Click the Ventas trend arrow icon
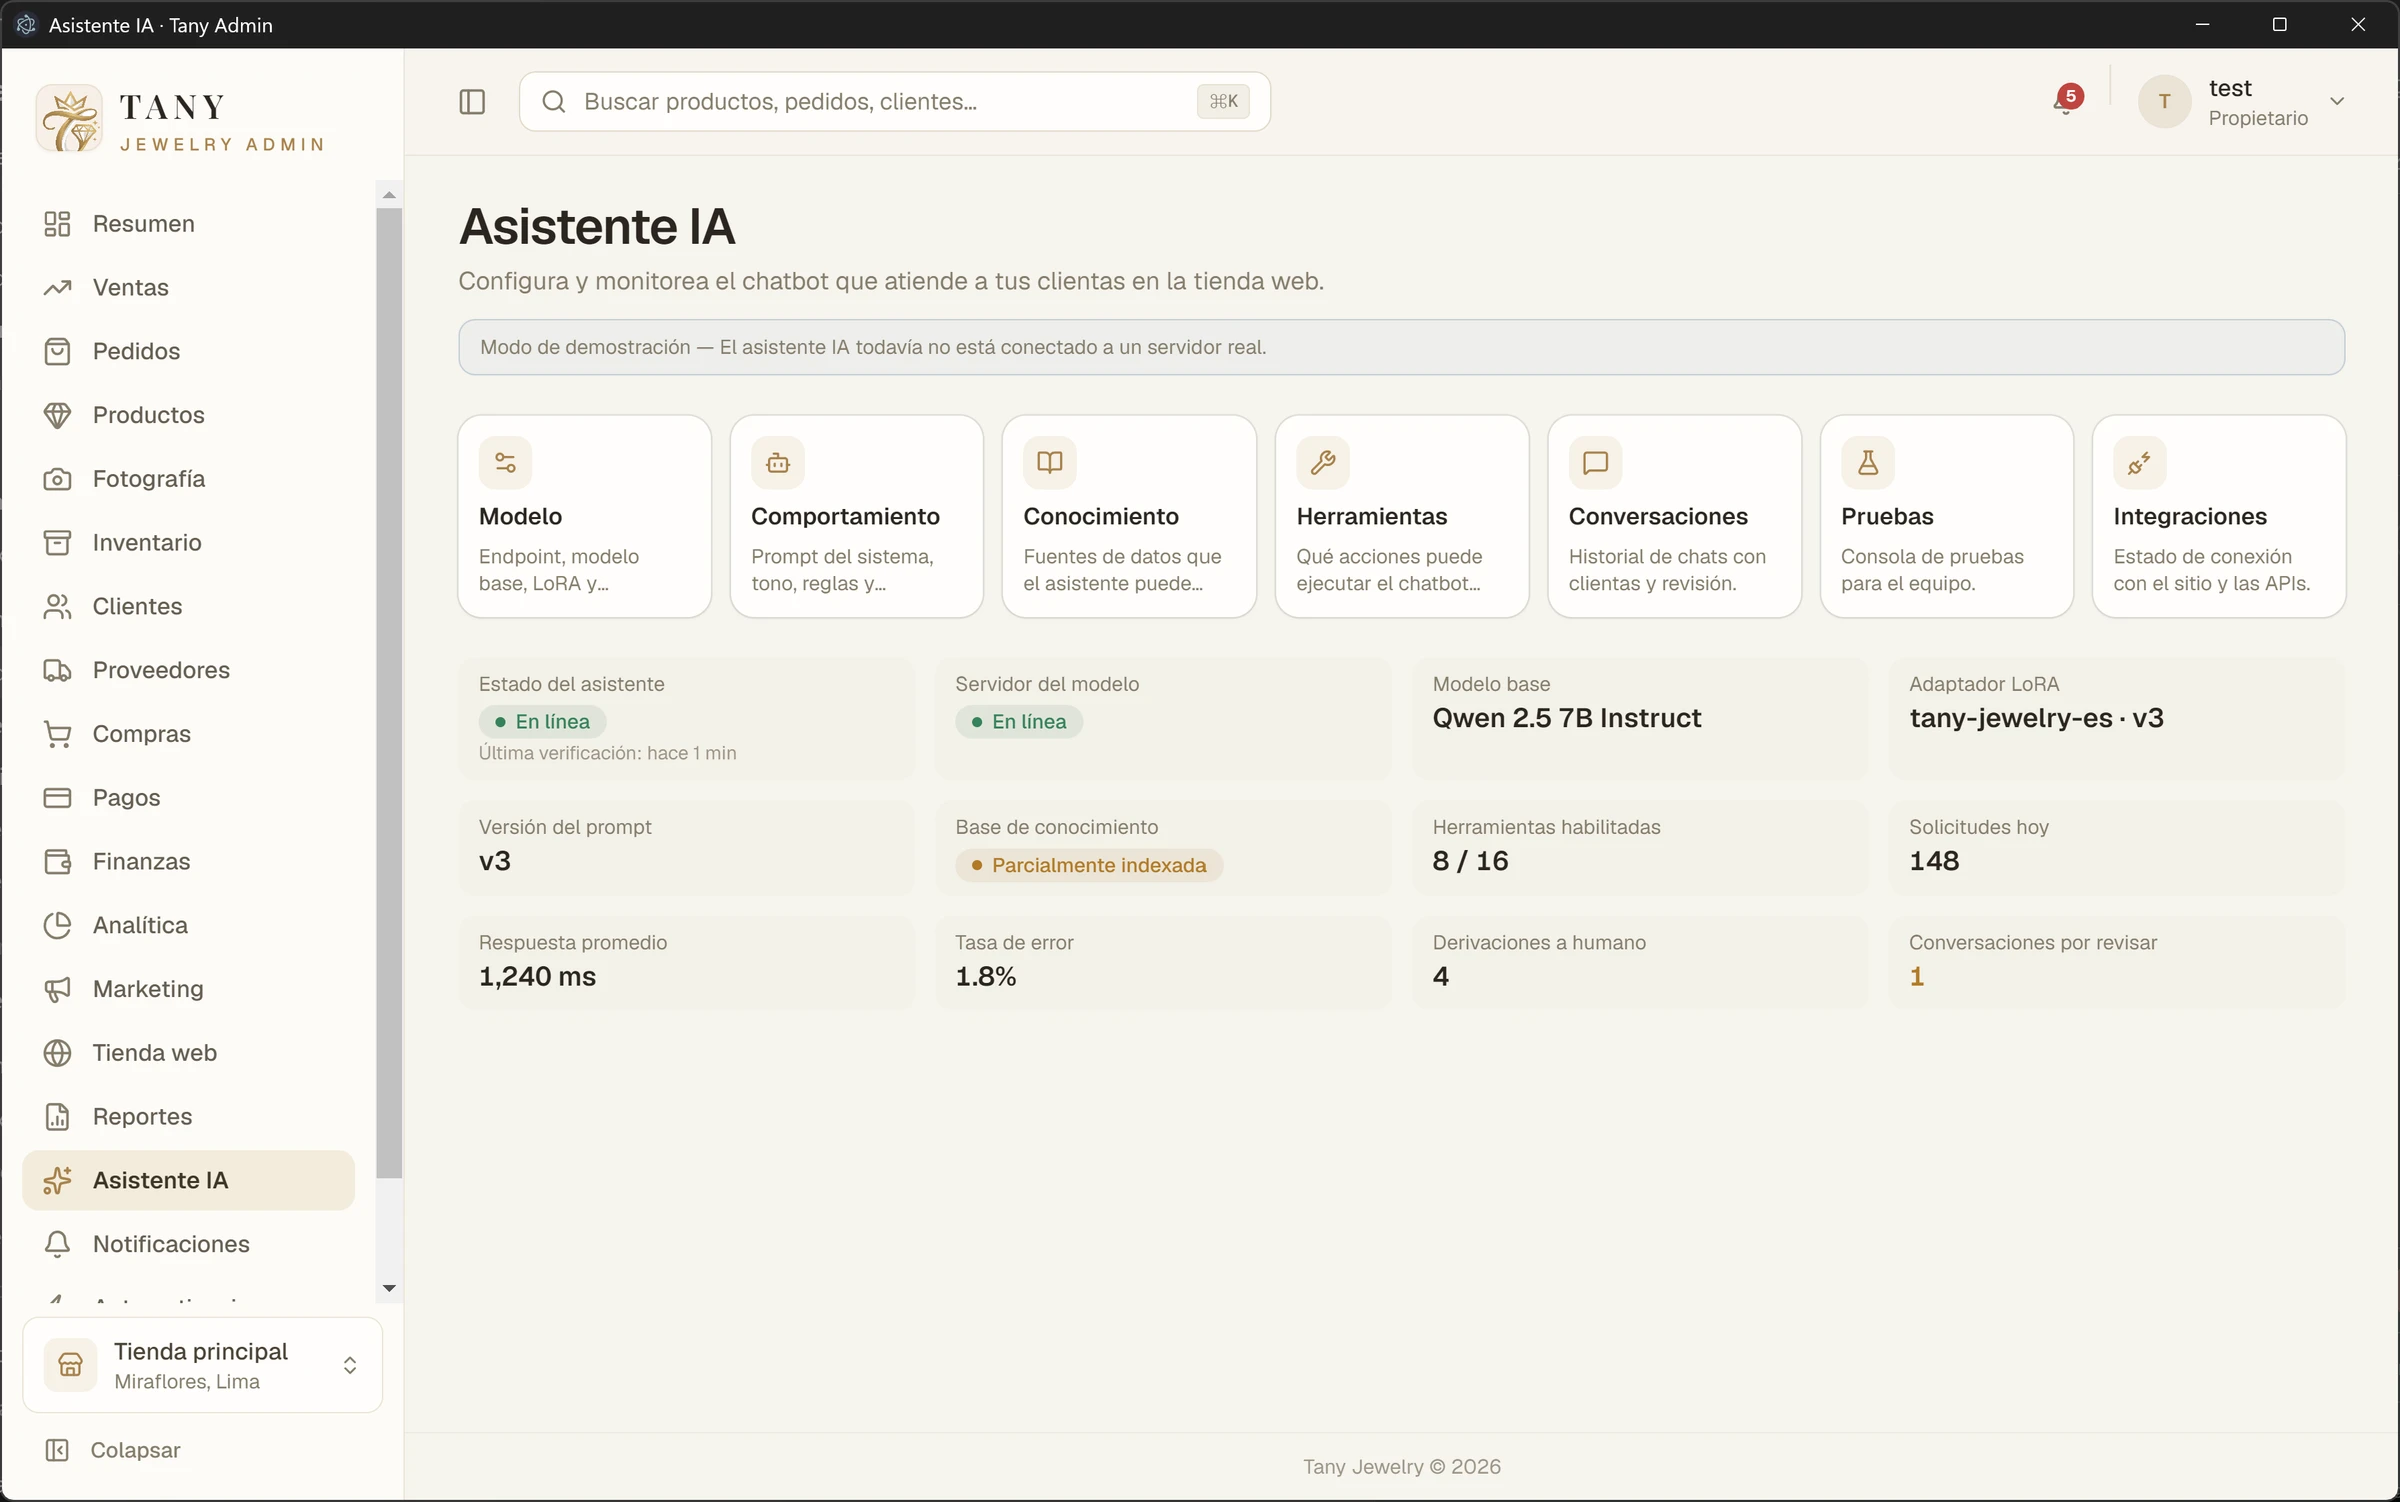This screenshot has width=2400, height=1502. [57, 288]
